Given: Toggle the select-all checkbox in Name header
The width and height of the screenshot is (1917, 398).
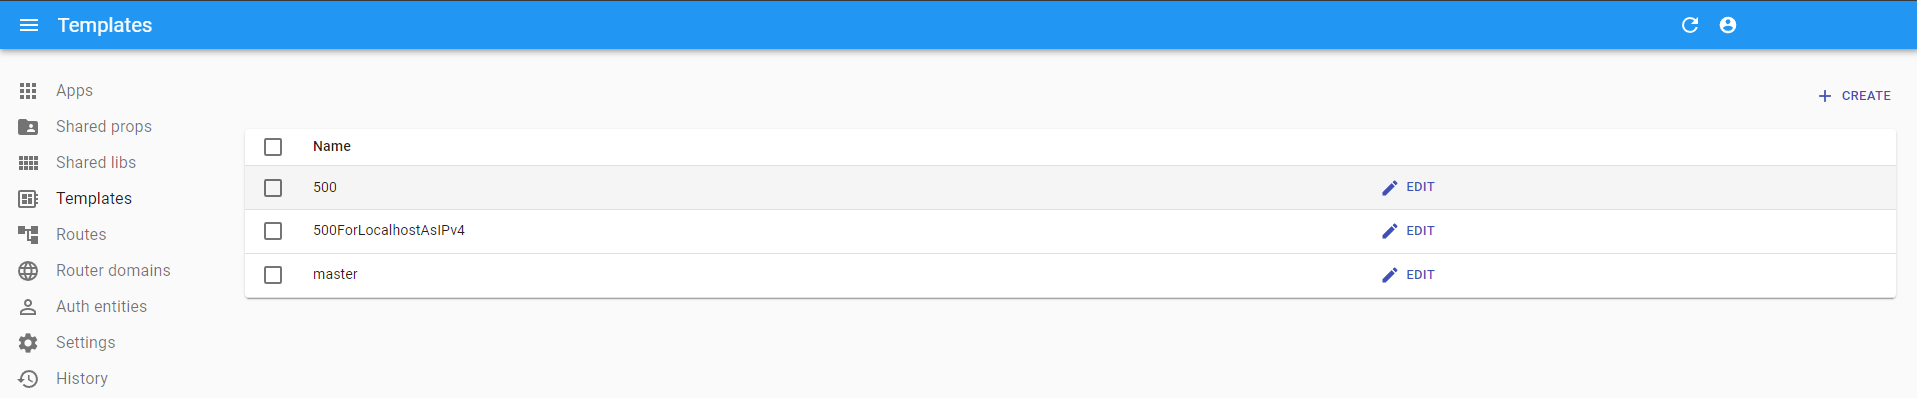Looking at the screenshot, I should (x=273, y=147).
